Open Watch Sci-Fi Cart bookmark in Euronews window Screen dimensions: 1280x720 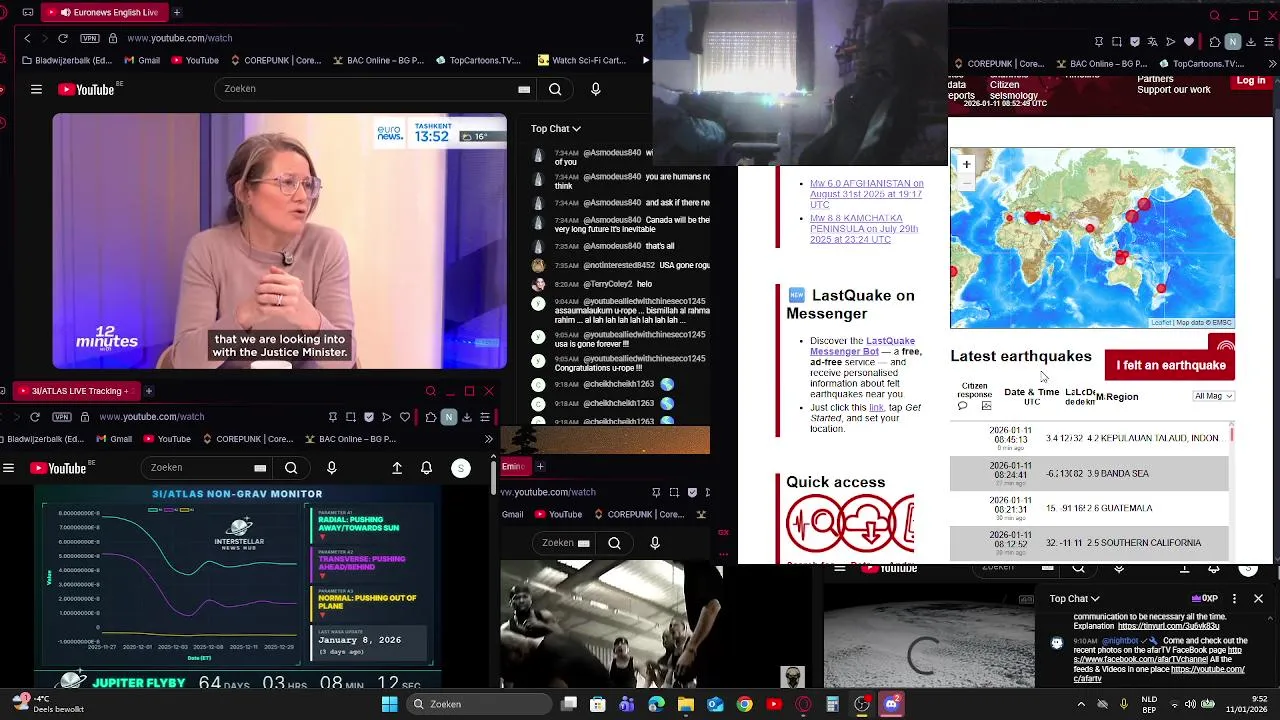(x=581, y=60)
